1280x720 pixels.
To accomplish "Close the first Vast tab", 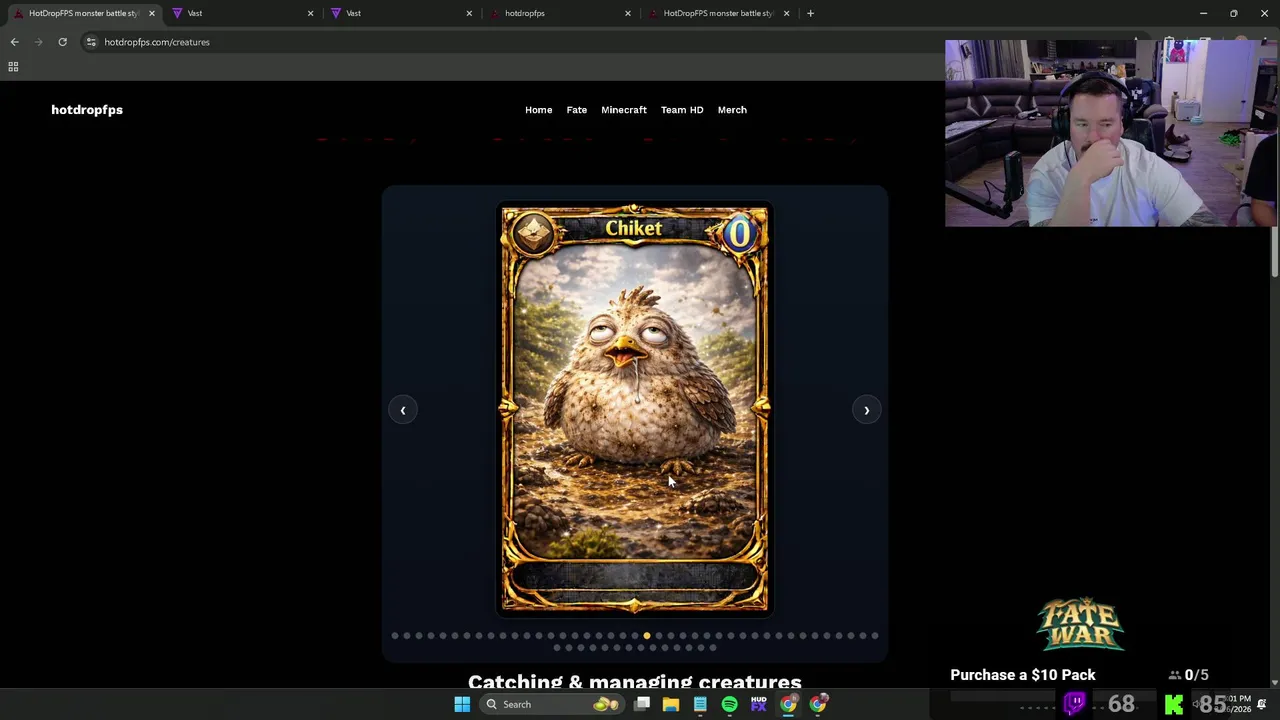I will (310, 13).
